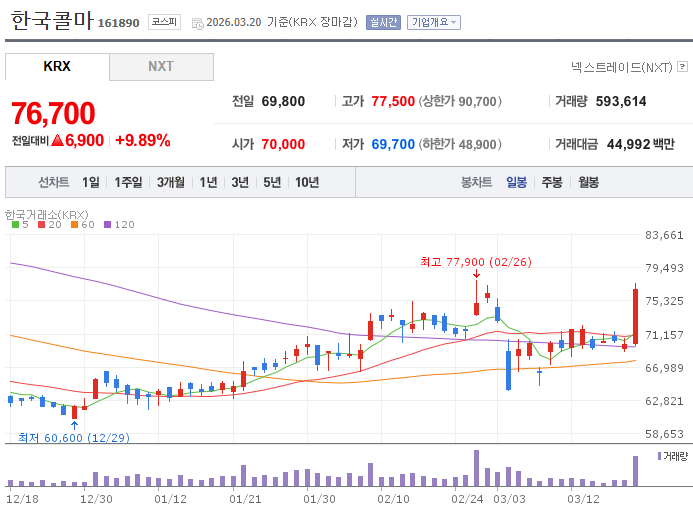Click the green 5-day moving average legend swatch
Viewport: 693px width, 511px height.
(x=15, y=225)
